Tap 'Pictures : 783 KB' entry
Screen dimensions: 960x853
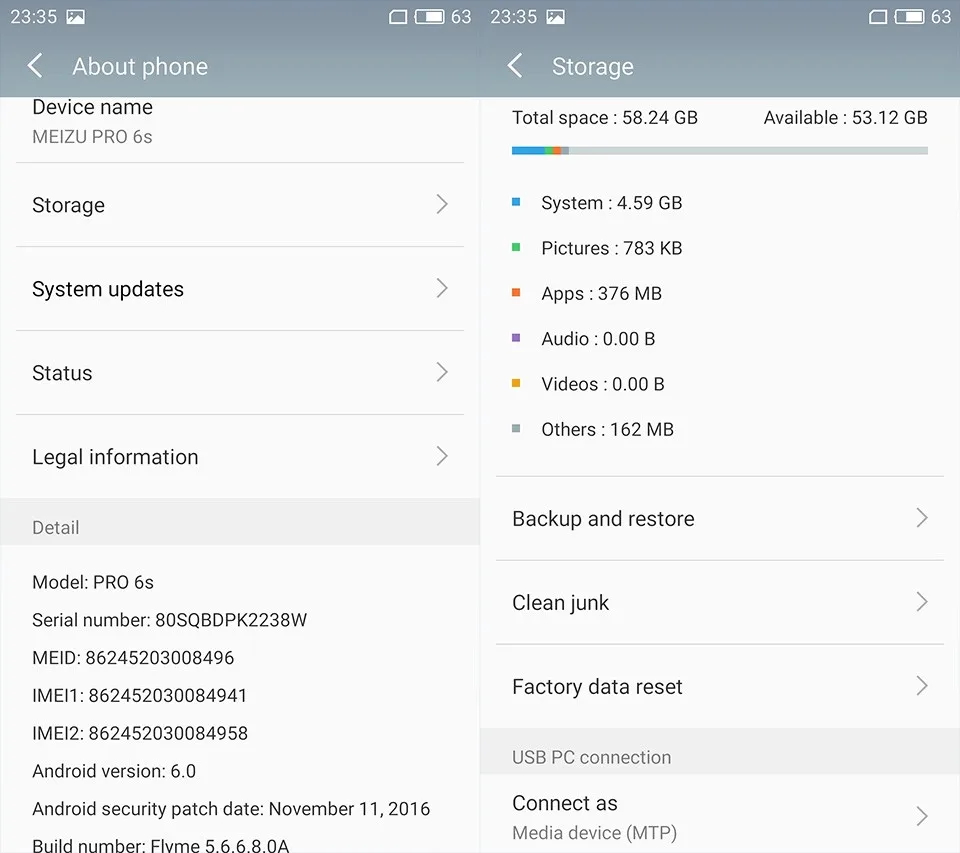point(612,248)
